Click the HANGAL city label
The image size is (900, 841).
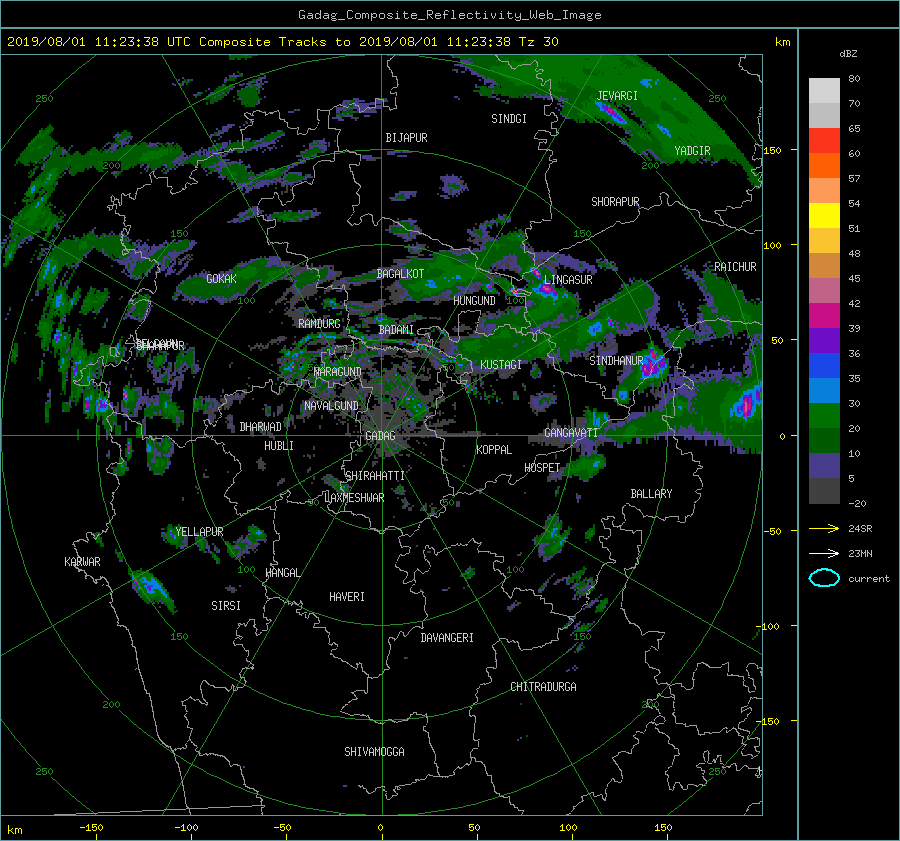pyautogui.click(x=282, y=573)
